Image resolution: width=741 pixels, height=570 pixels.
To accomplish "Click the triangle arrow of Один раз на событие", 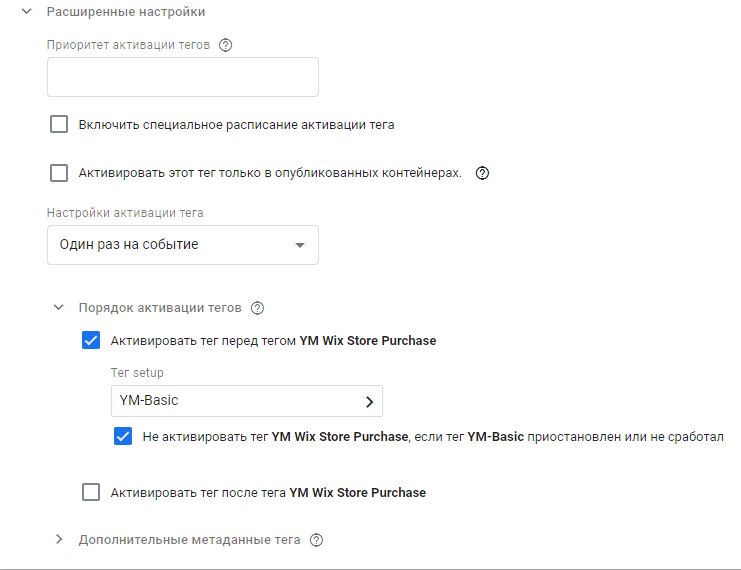I will (x=299, y=245).
